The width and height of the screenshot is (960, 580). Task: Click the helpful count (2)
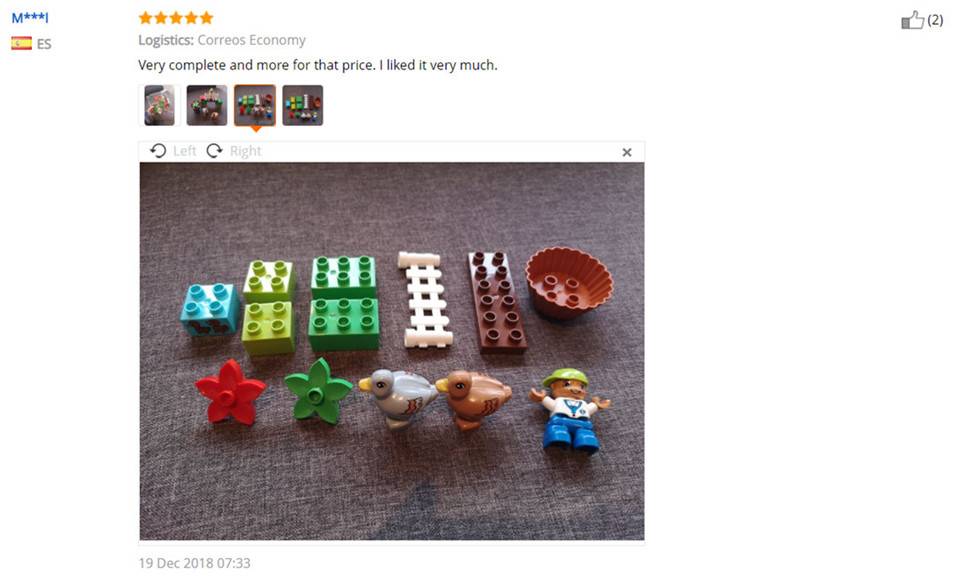point(935,20)
